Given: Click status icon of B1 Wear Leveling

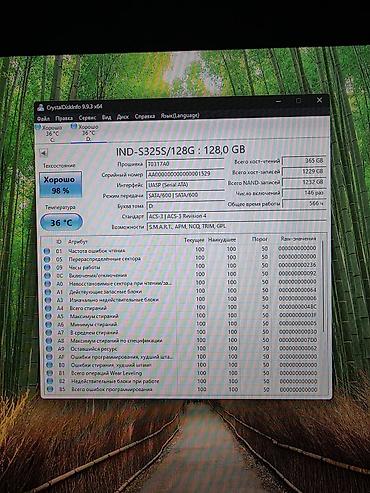Looking at the screenshot, I should pyautogui.click(x=50, y=373).
